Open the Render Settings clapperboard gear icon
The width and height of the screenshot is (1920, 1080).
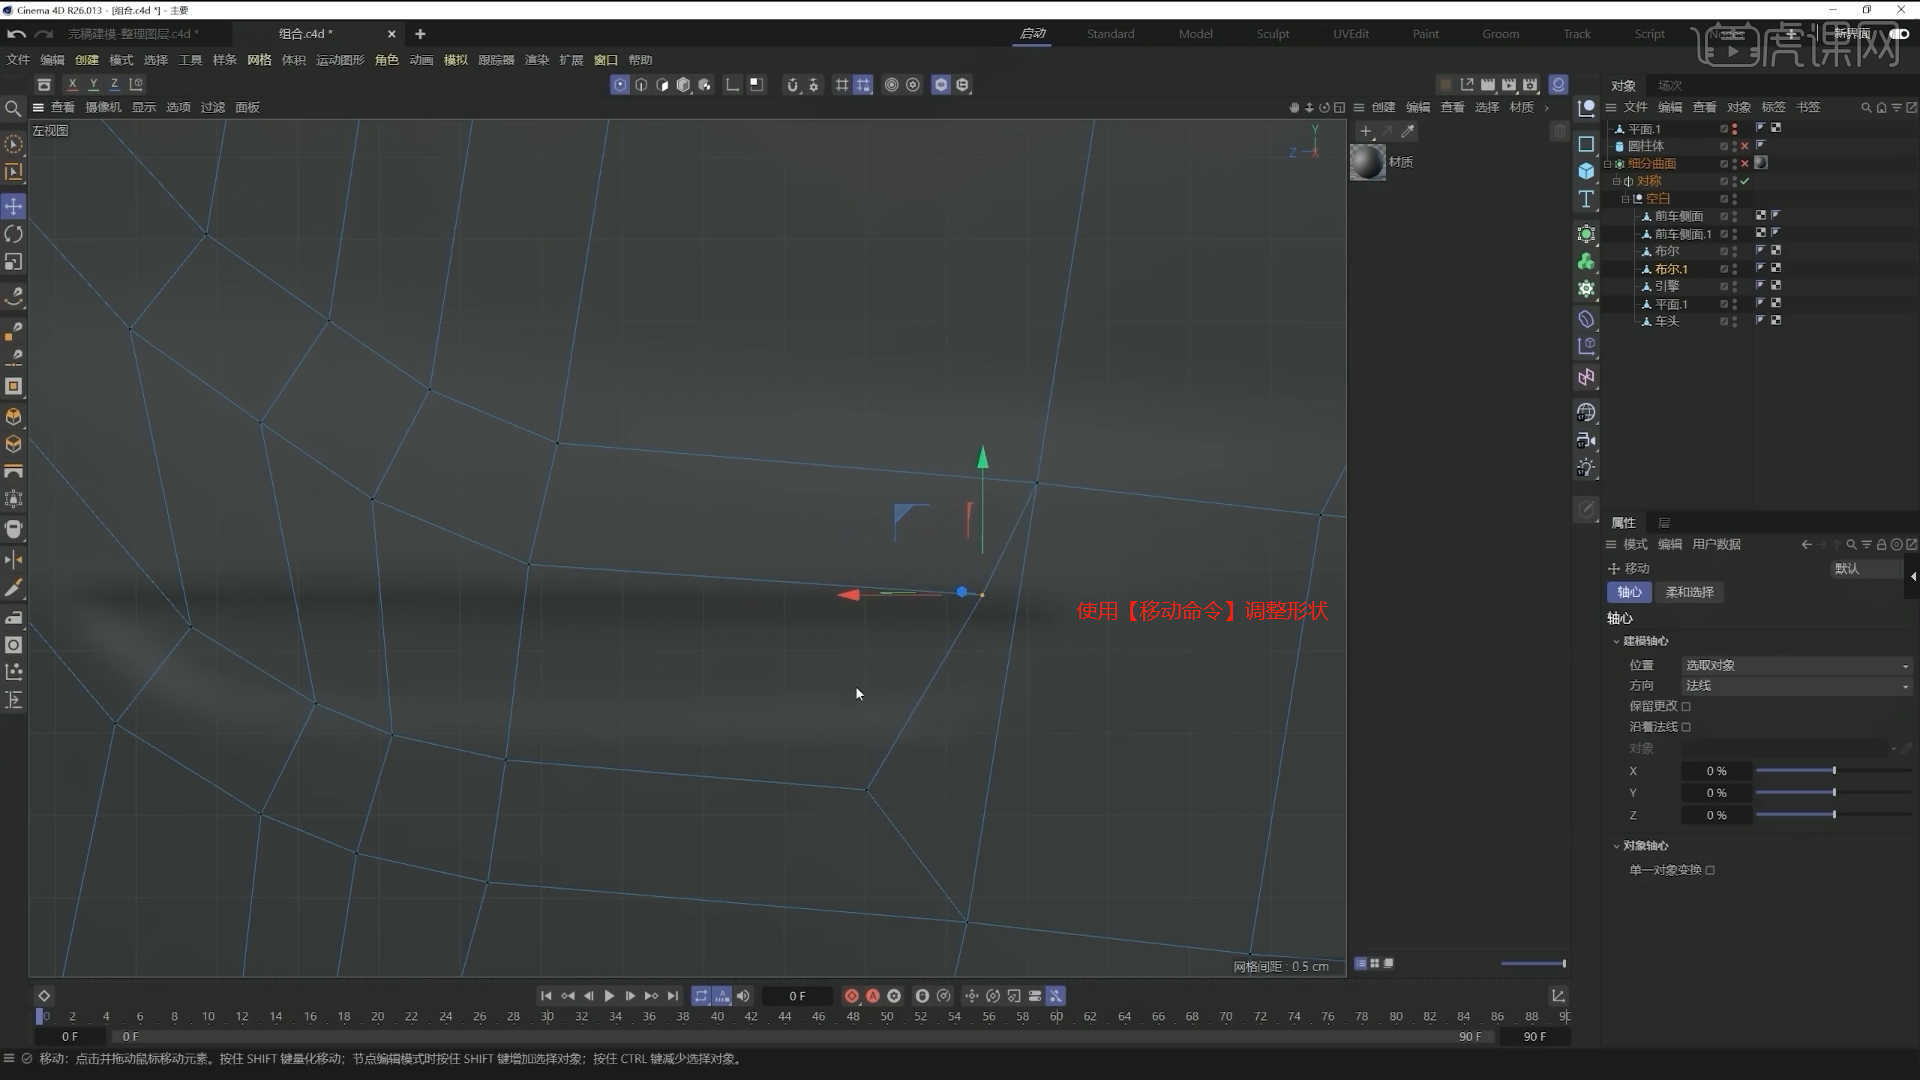[x=1530, y=85]
